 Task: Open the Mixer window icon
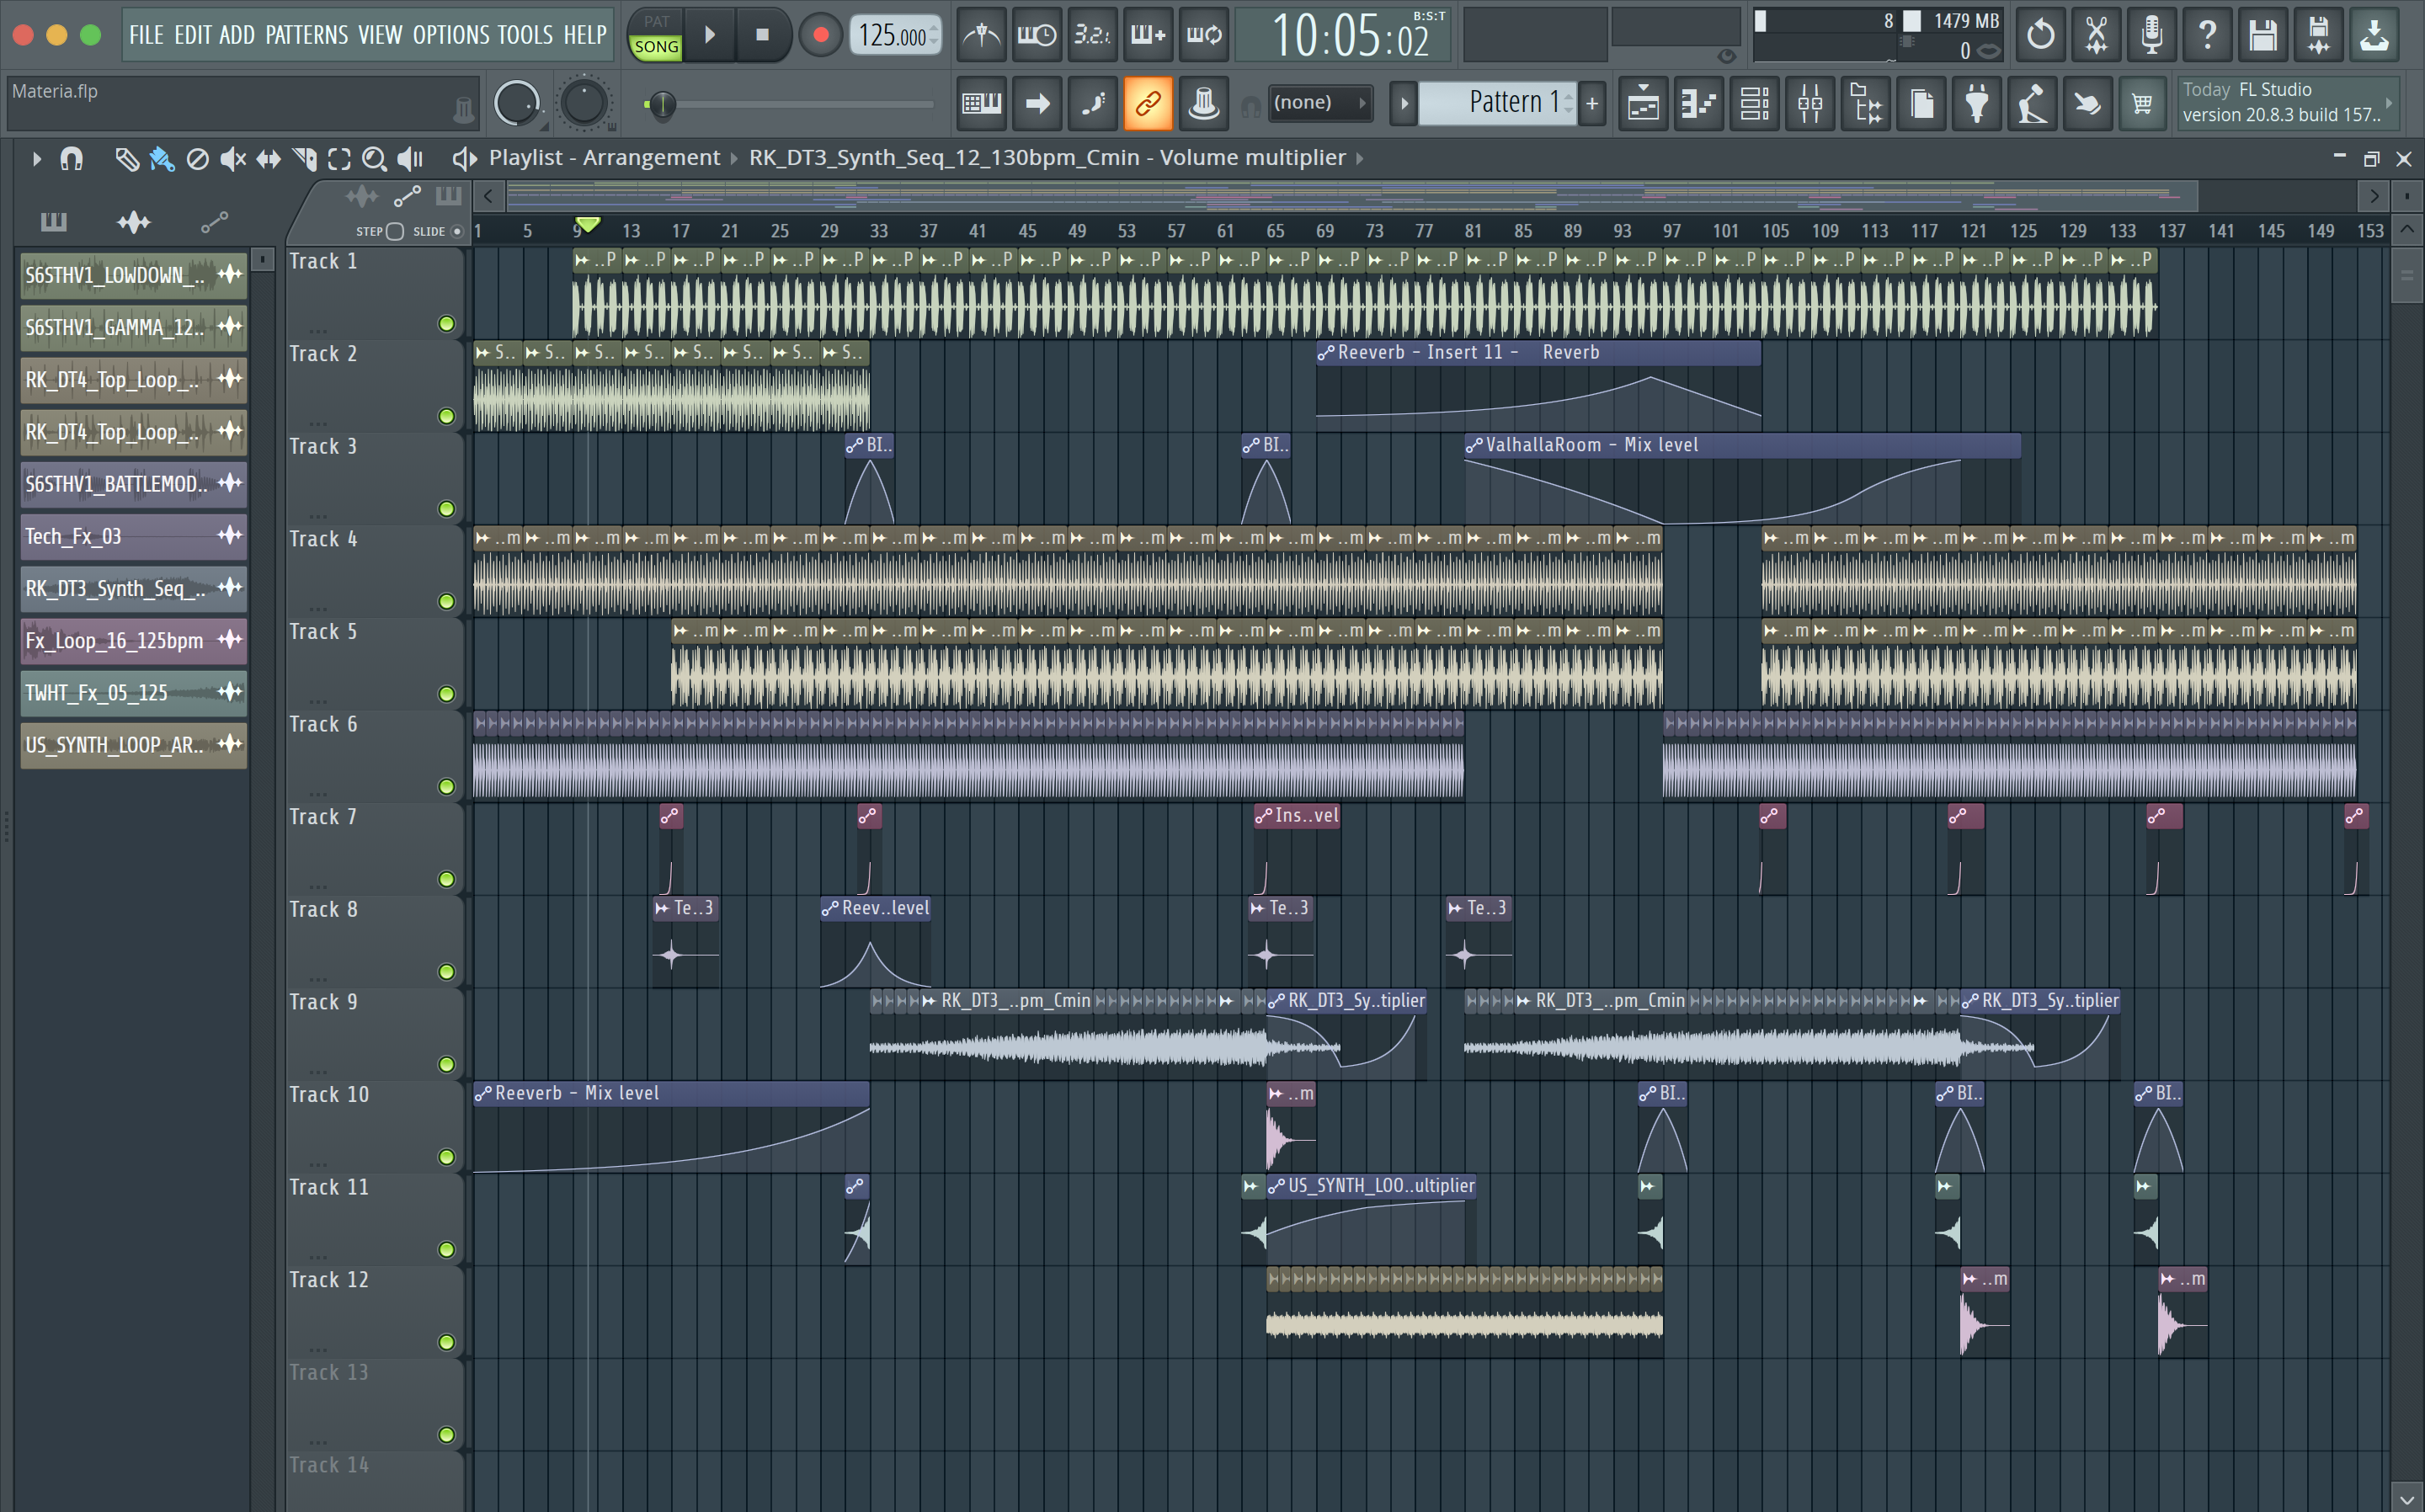coord(1810,103)
